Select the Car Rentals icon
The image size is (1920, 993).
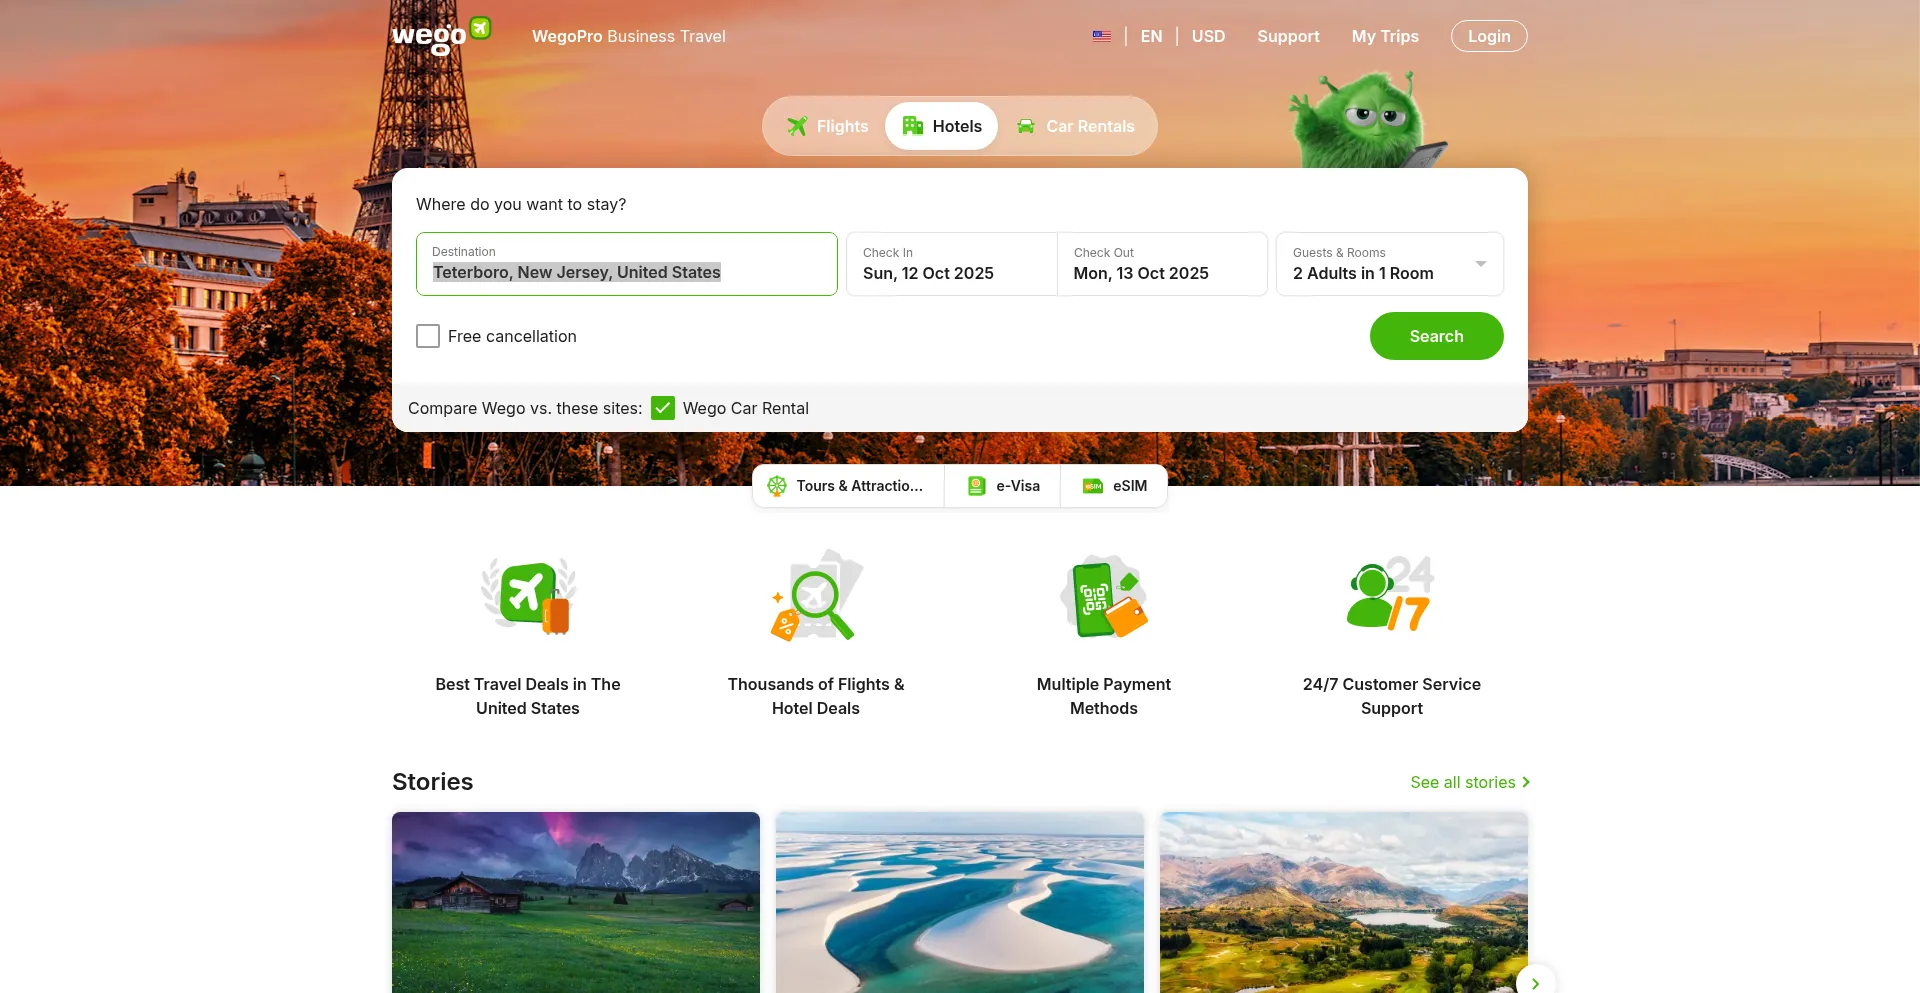coord(1025,126)
